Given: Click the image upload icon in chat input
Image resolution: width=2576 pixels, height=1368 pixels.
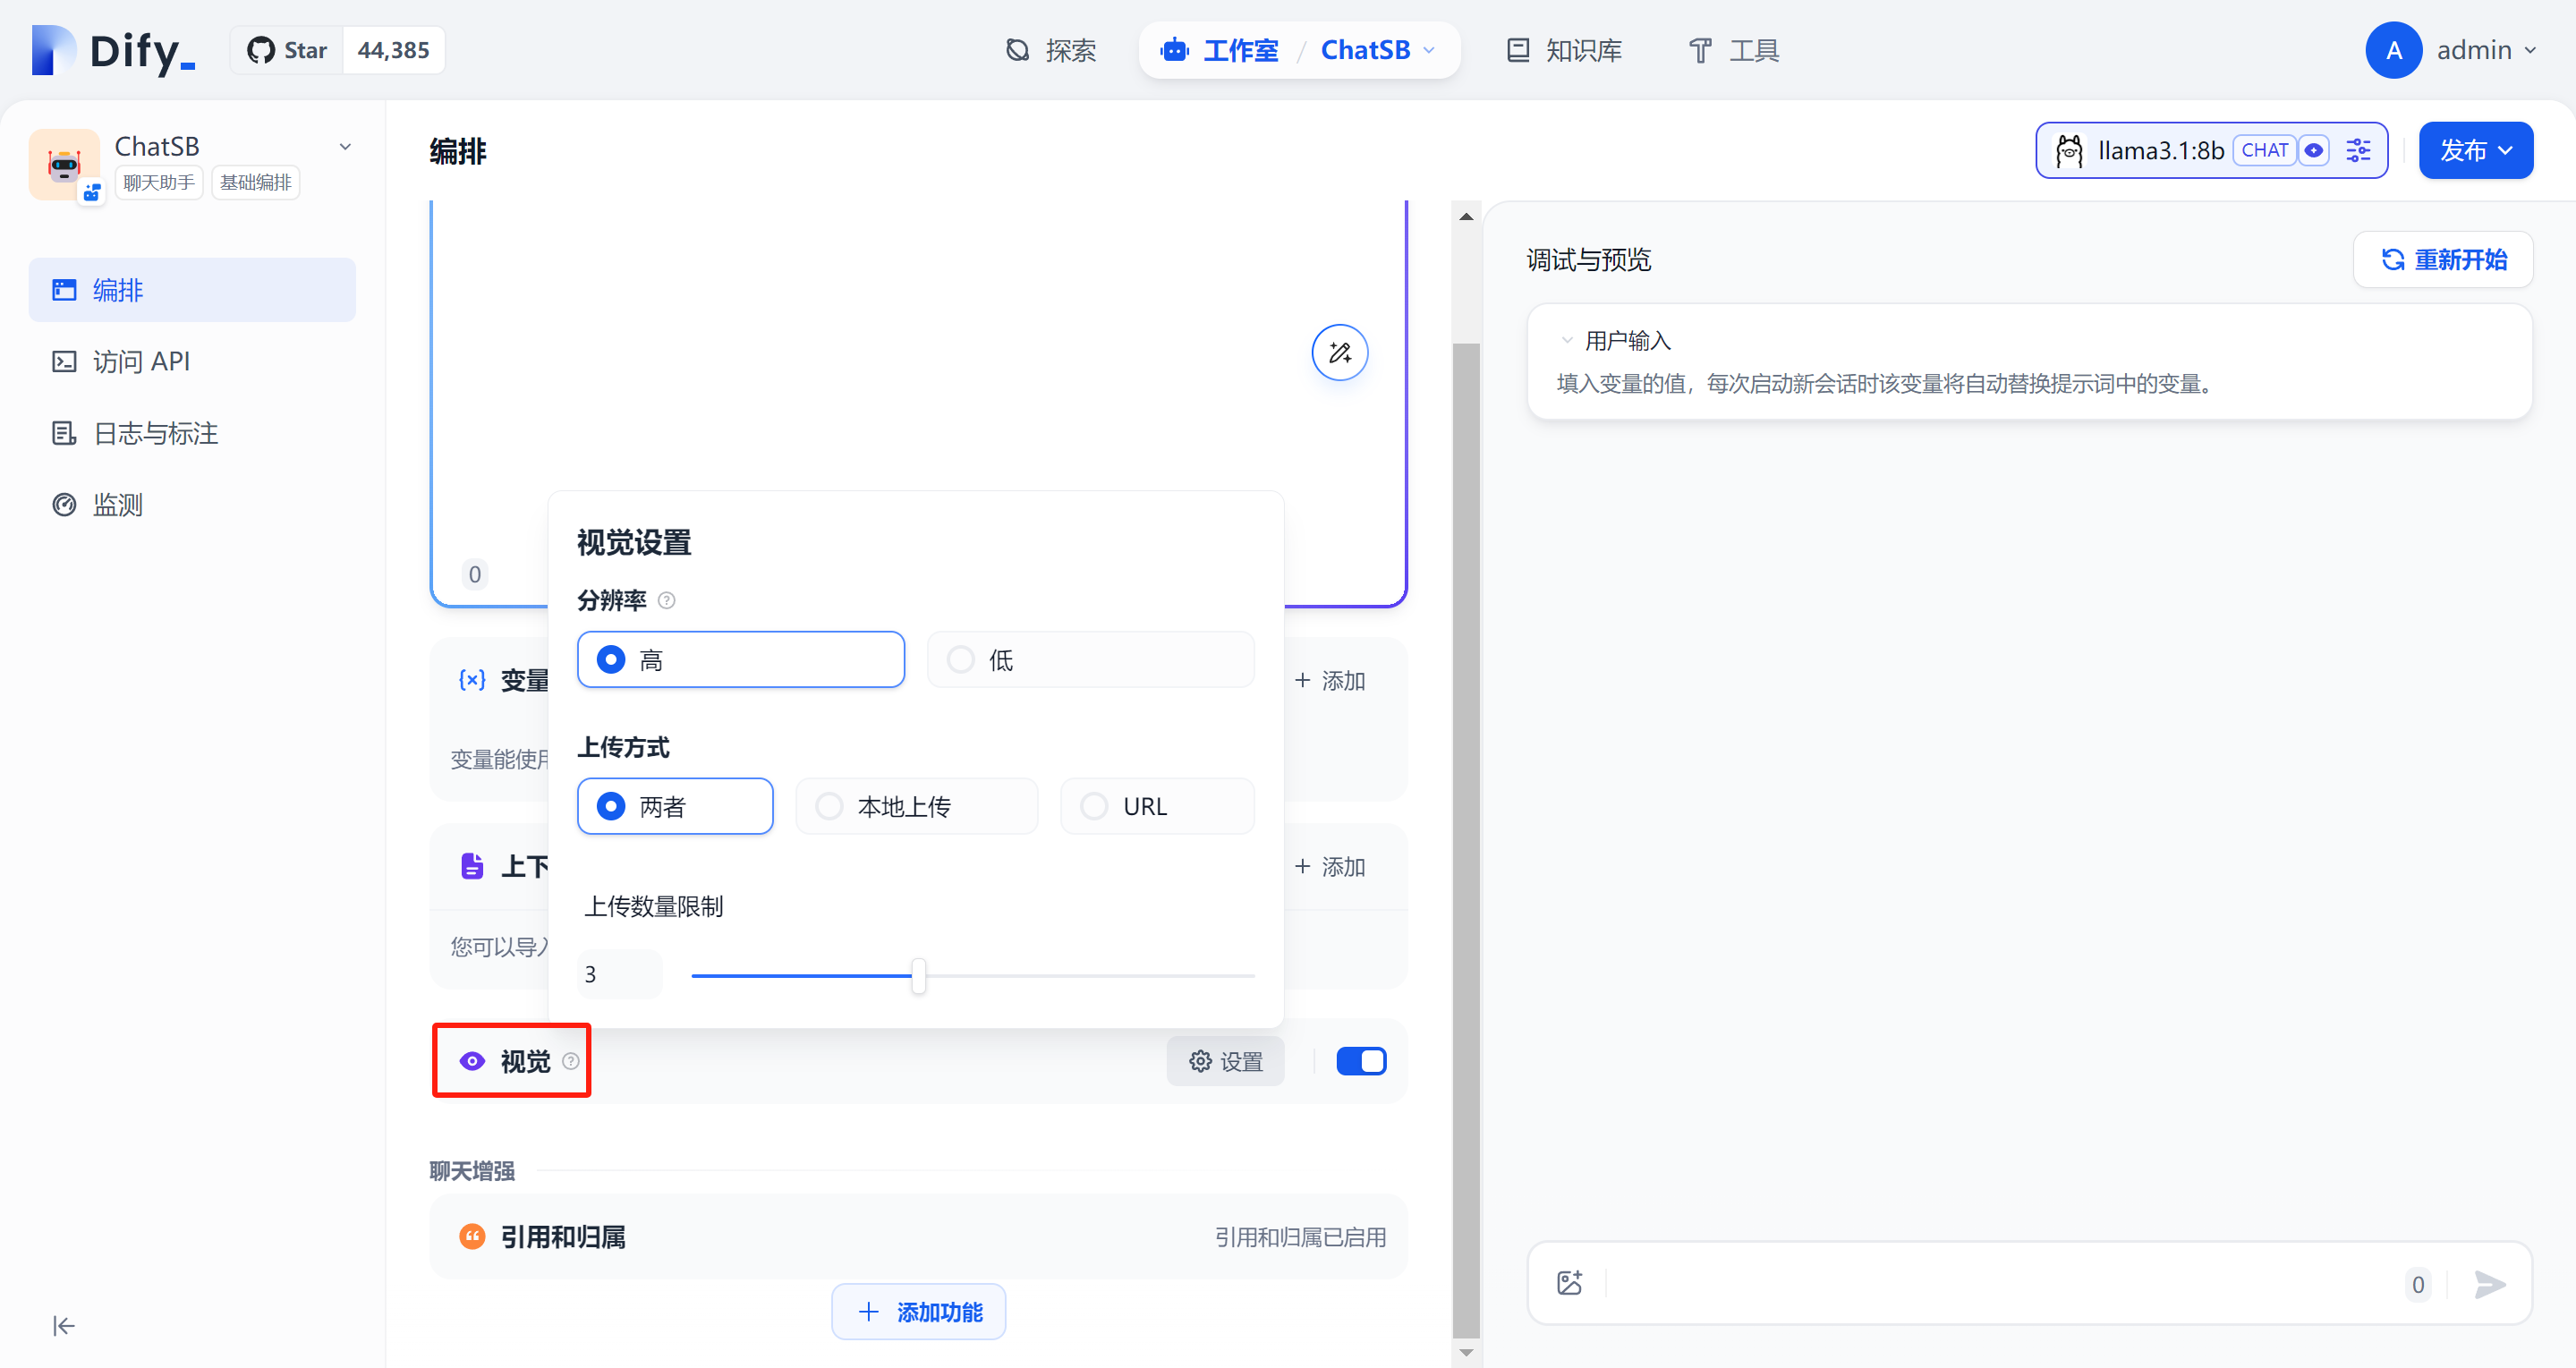Looking at the screenshot, I should point(1569,1283).
